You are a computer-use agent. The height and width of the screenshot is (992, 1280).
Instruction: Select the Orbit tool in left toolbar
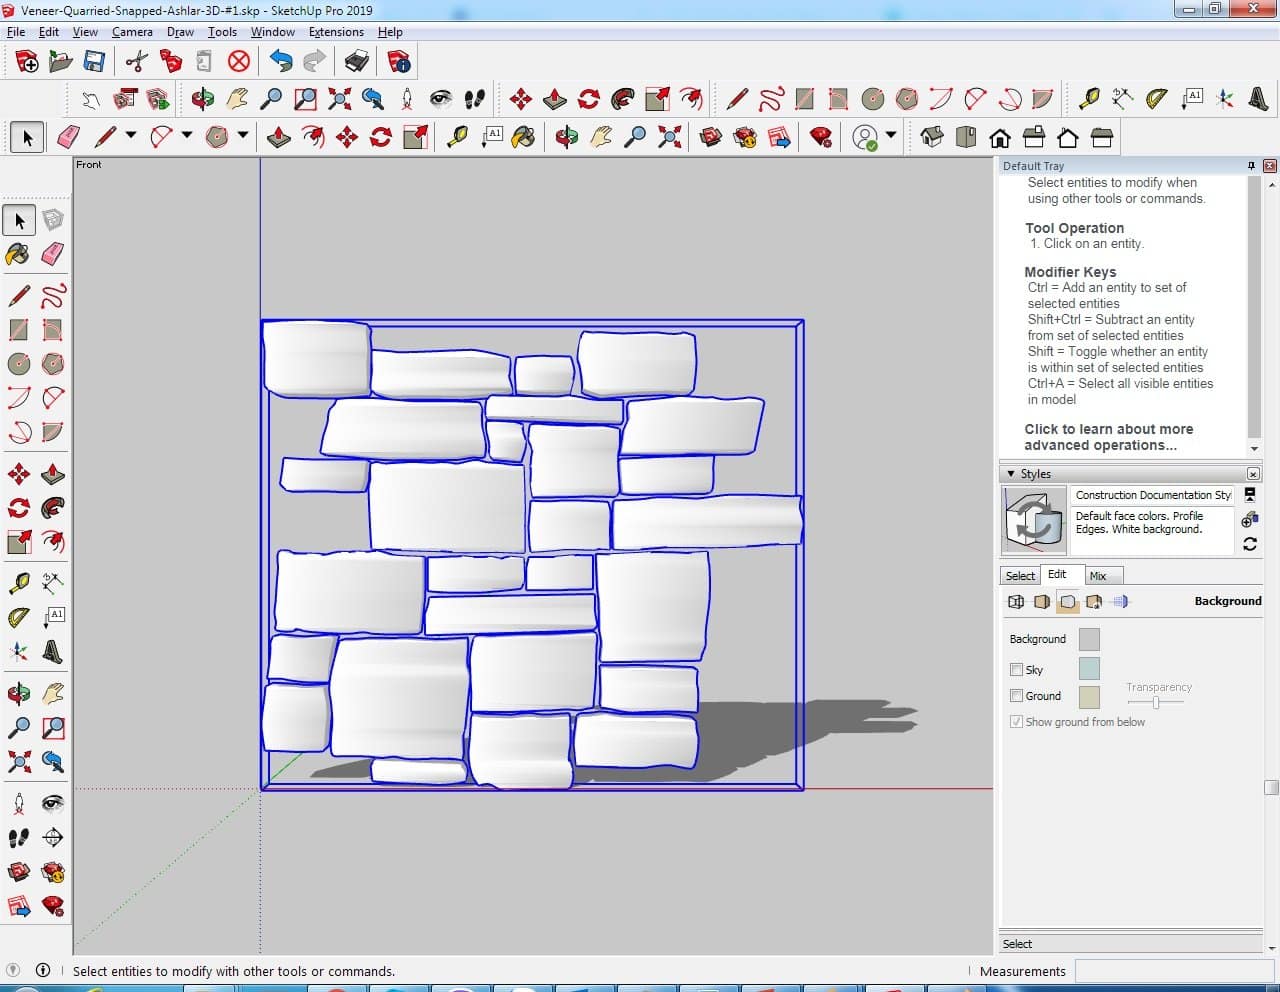point(18,693)
